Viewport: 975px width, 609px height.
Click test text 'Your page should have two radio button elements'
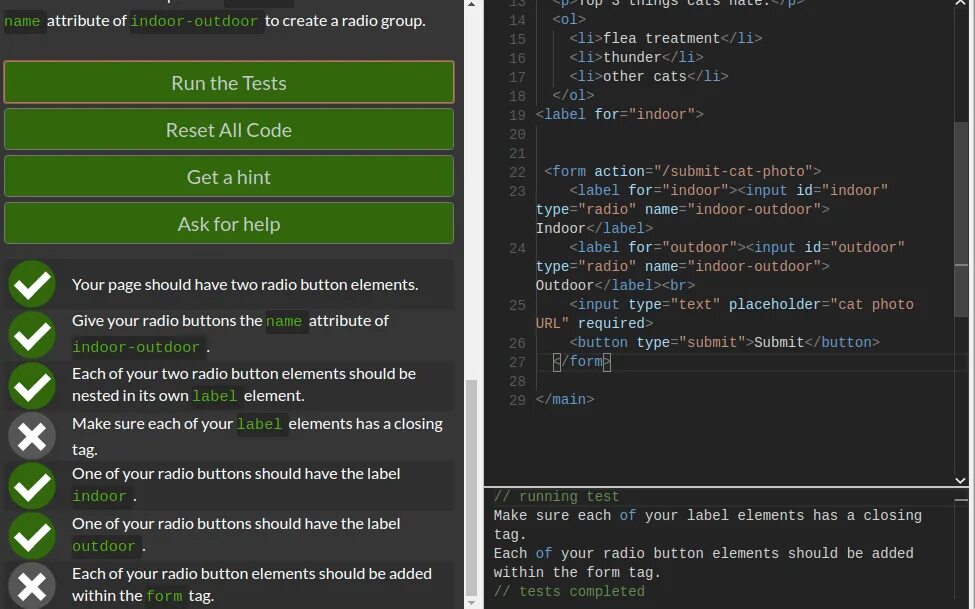pos(245,284)
